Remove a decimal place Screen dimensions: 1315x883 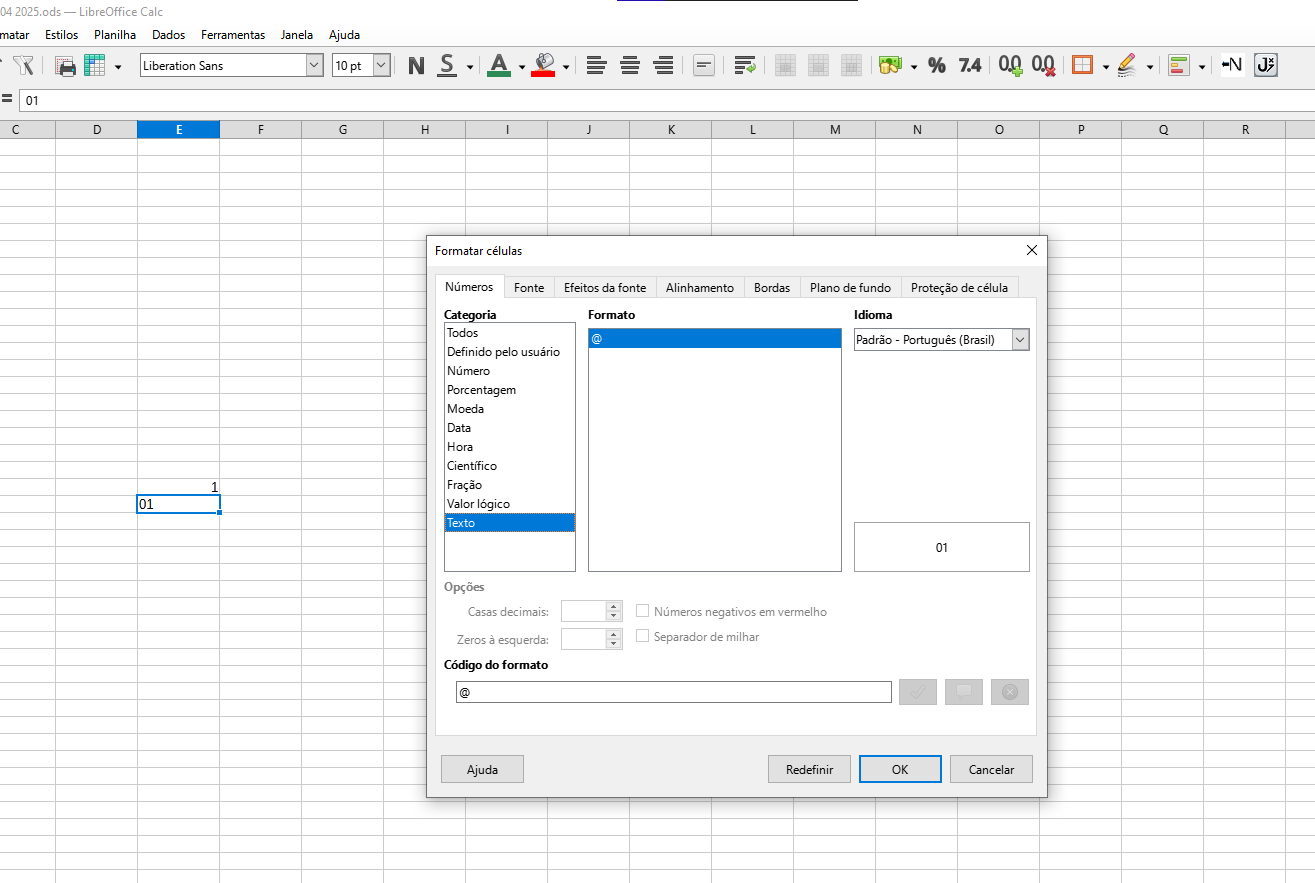(x=1043, y=66)
